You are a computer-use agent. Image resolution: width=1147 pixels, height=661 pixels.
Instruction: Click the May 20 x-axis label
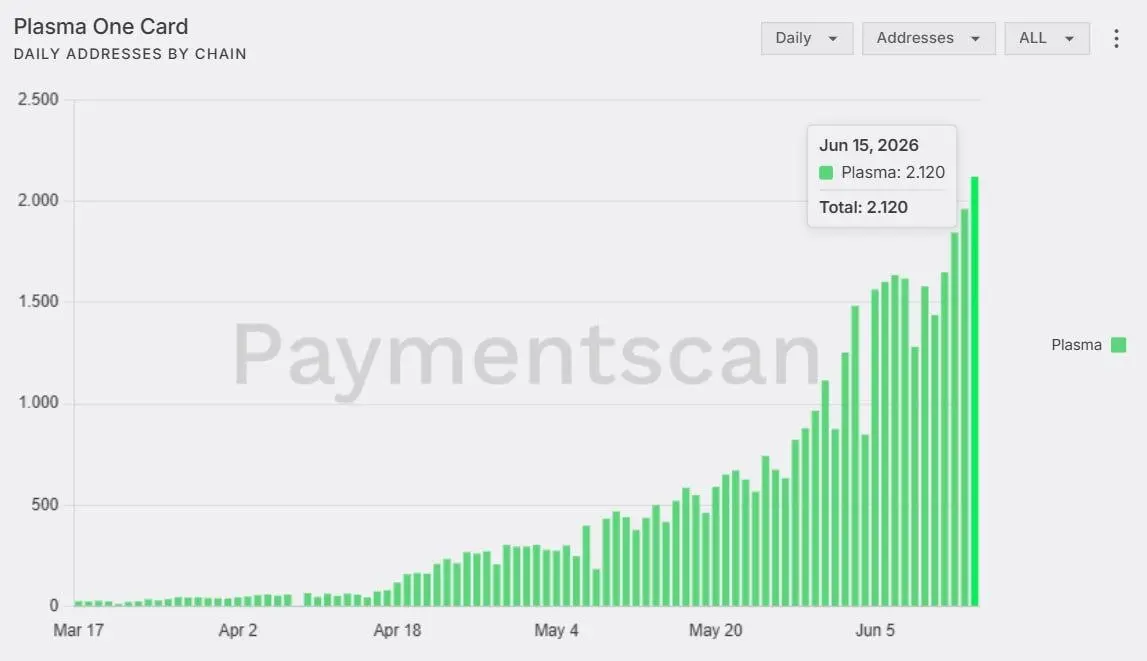[715, 630]
